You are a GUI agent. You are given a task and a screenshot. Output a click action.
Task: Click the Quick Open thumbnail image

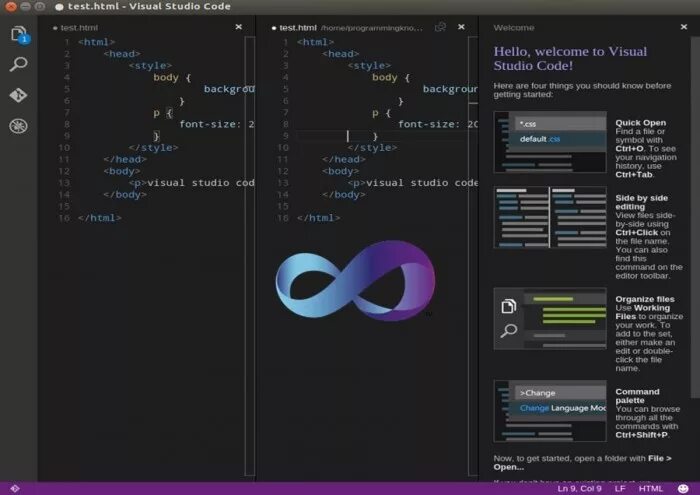pos(550,142)
